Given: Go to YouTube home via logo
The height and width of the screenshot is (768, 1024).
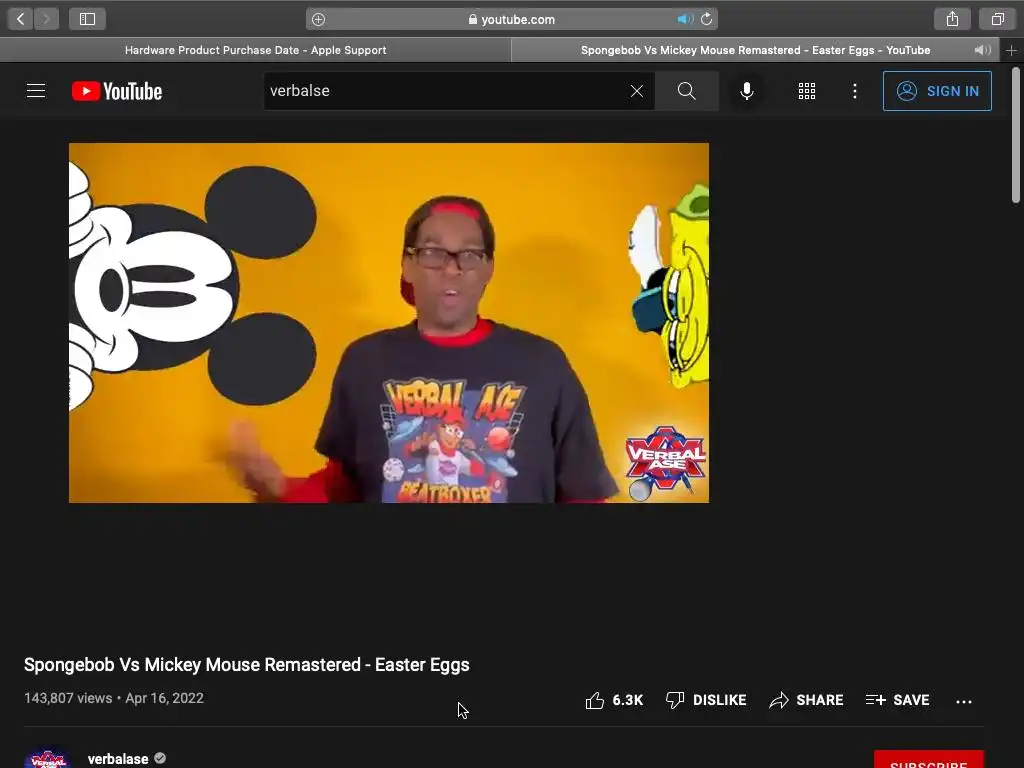Looking at the screenshot, I should click(117, 91).
